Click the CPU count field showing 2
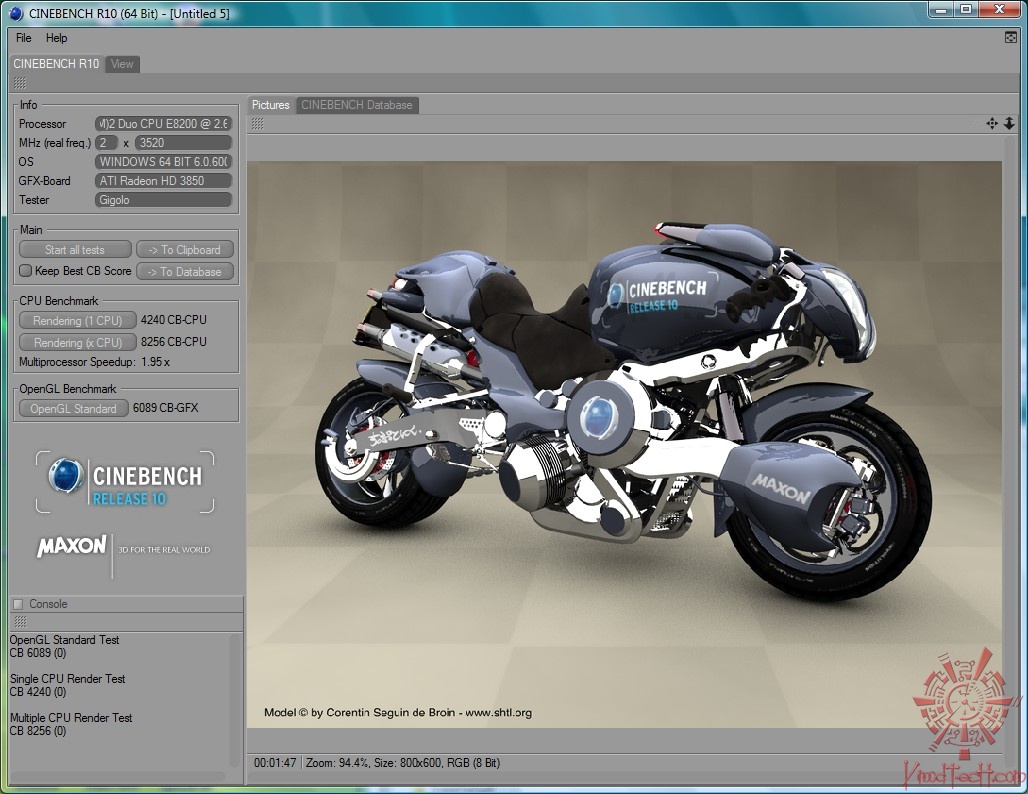 tap(106, 142)
